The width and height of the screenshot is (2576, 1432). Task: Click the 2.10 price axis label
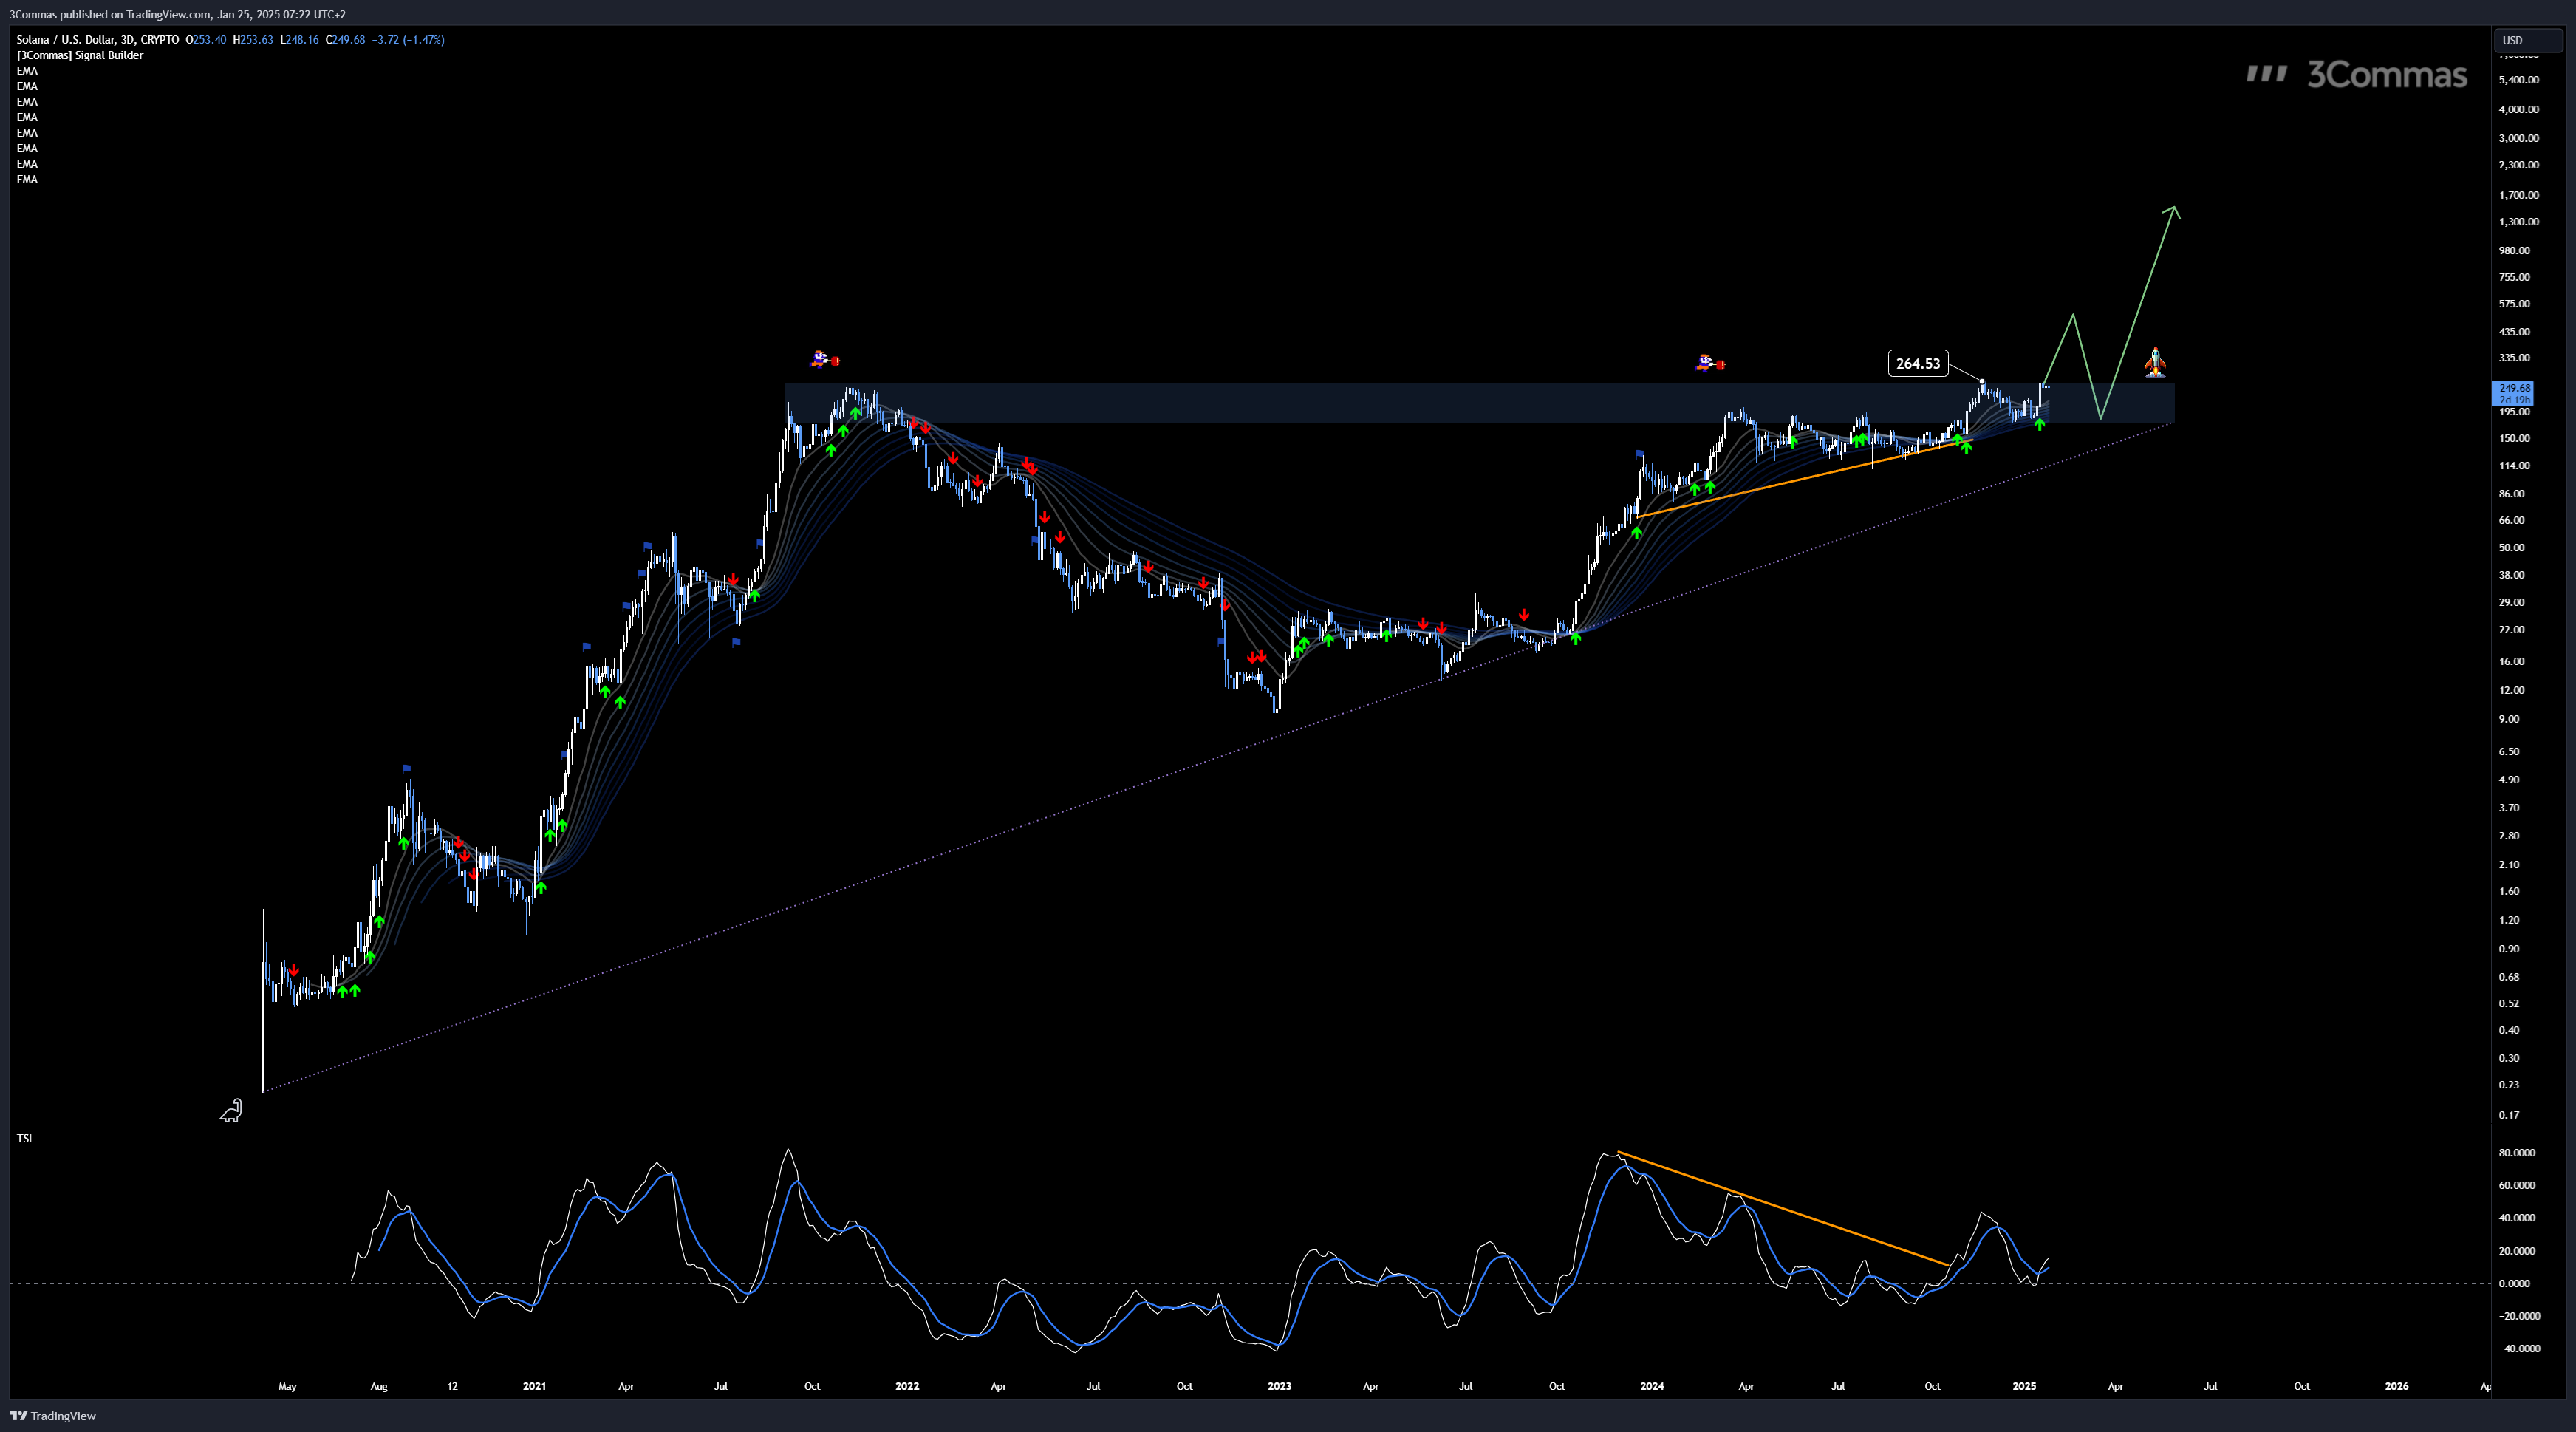[2509, 864]
